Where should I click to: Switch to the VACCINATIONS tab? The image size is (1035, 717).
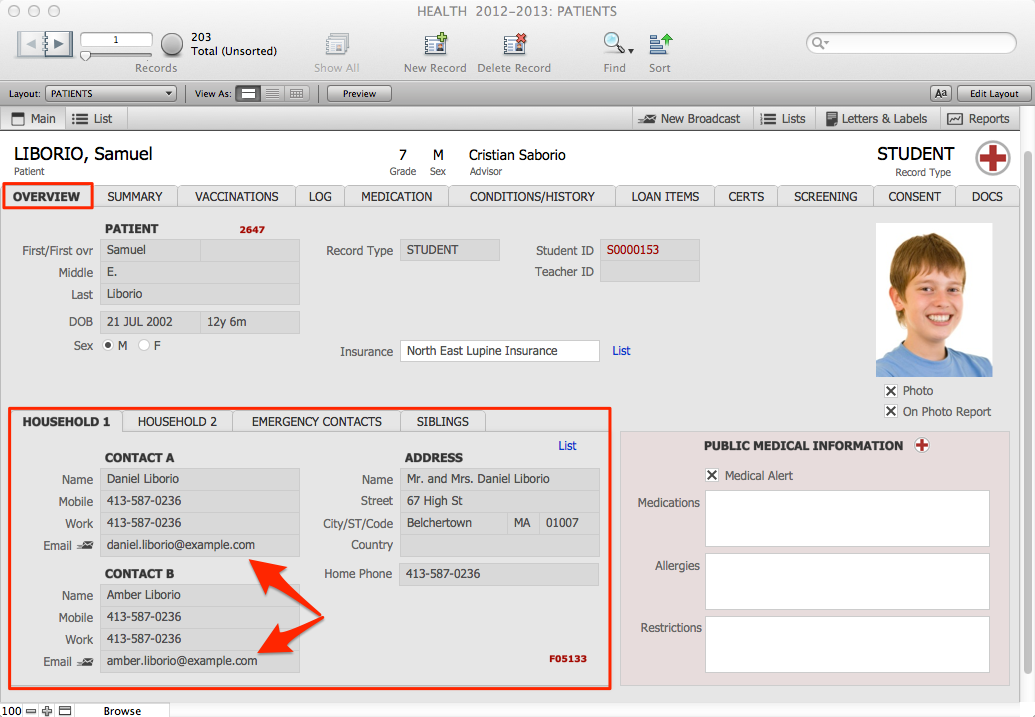[236, 197]
